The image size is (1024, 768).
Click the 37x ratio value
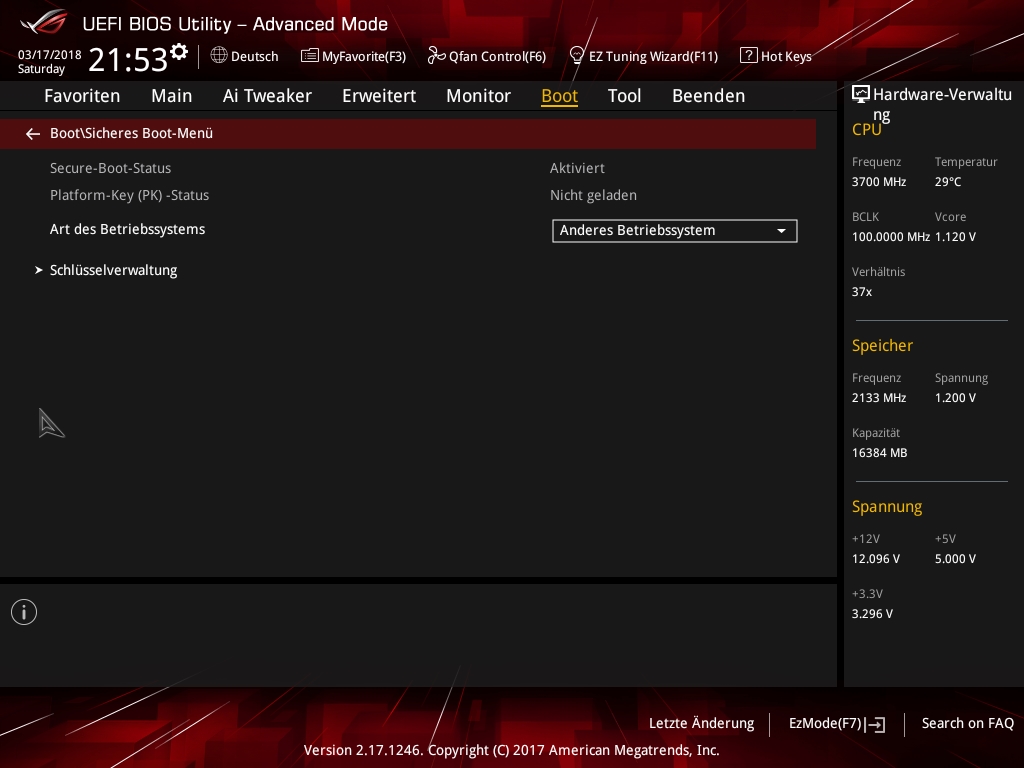tap(861, 292)
